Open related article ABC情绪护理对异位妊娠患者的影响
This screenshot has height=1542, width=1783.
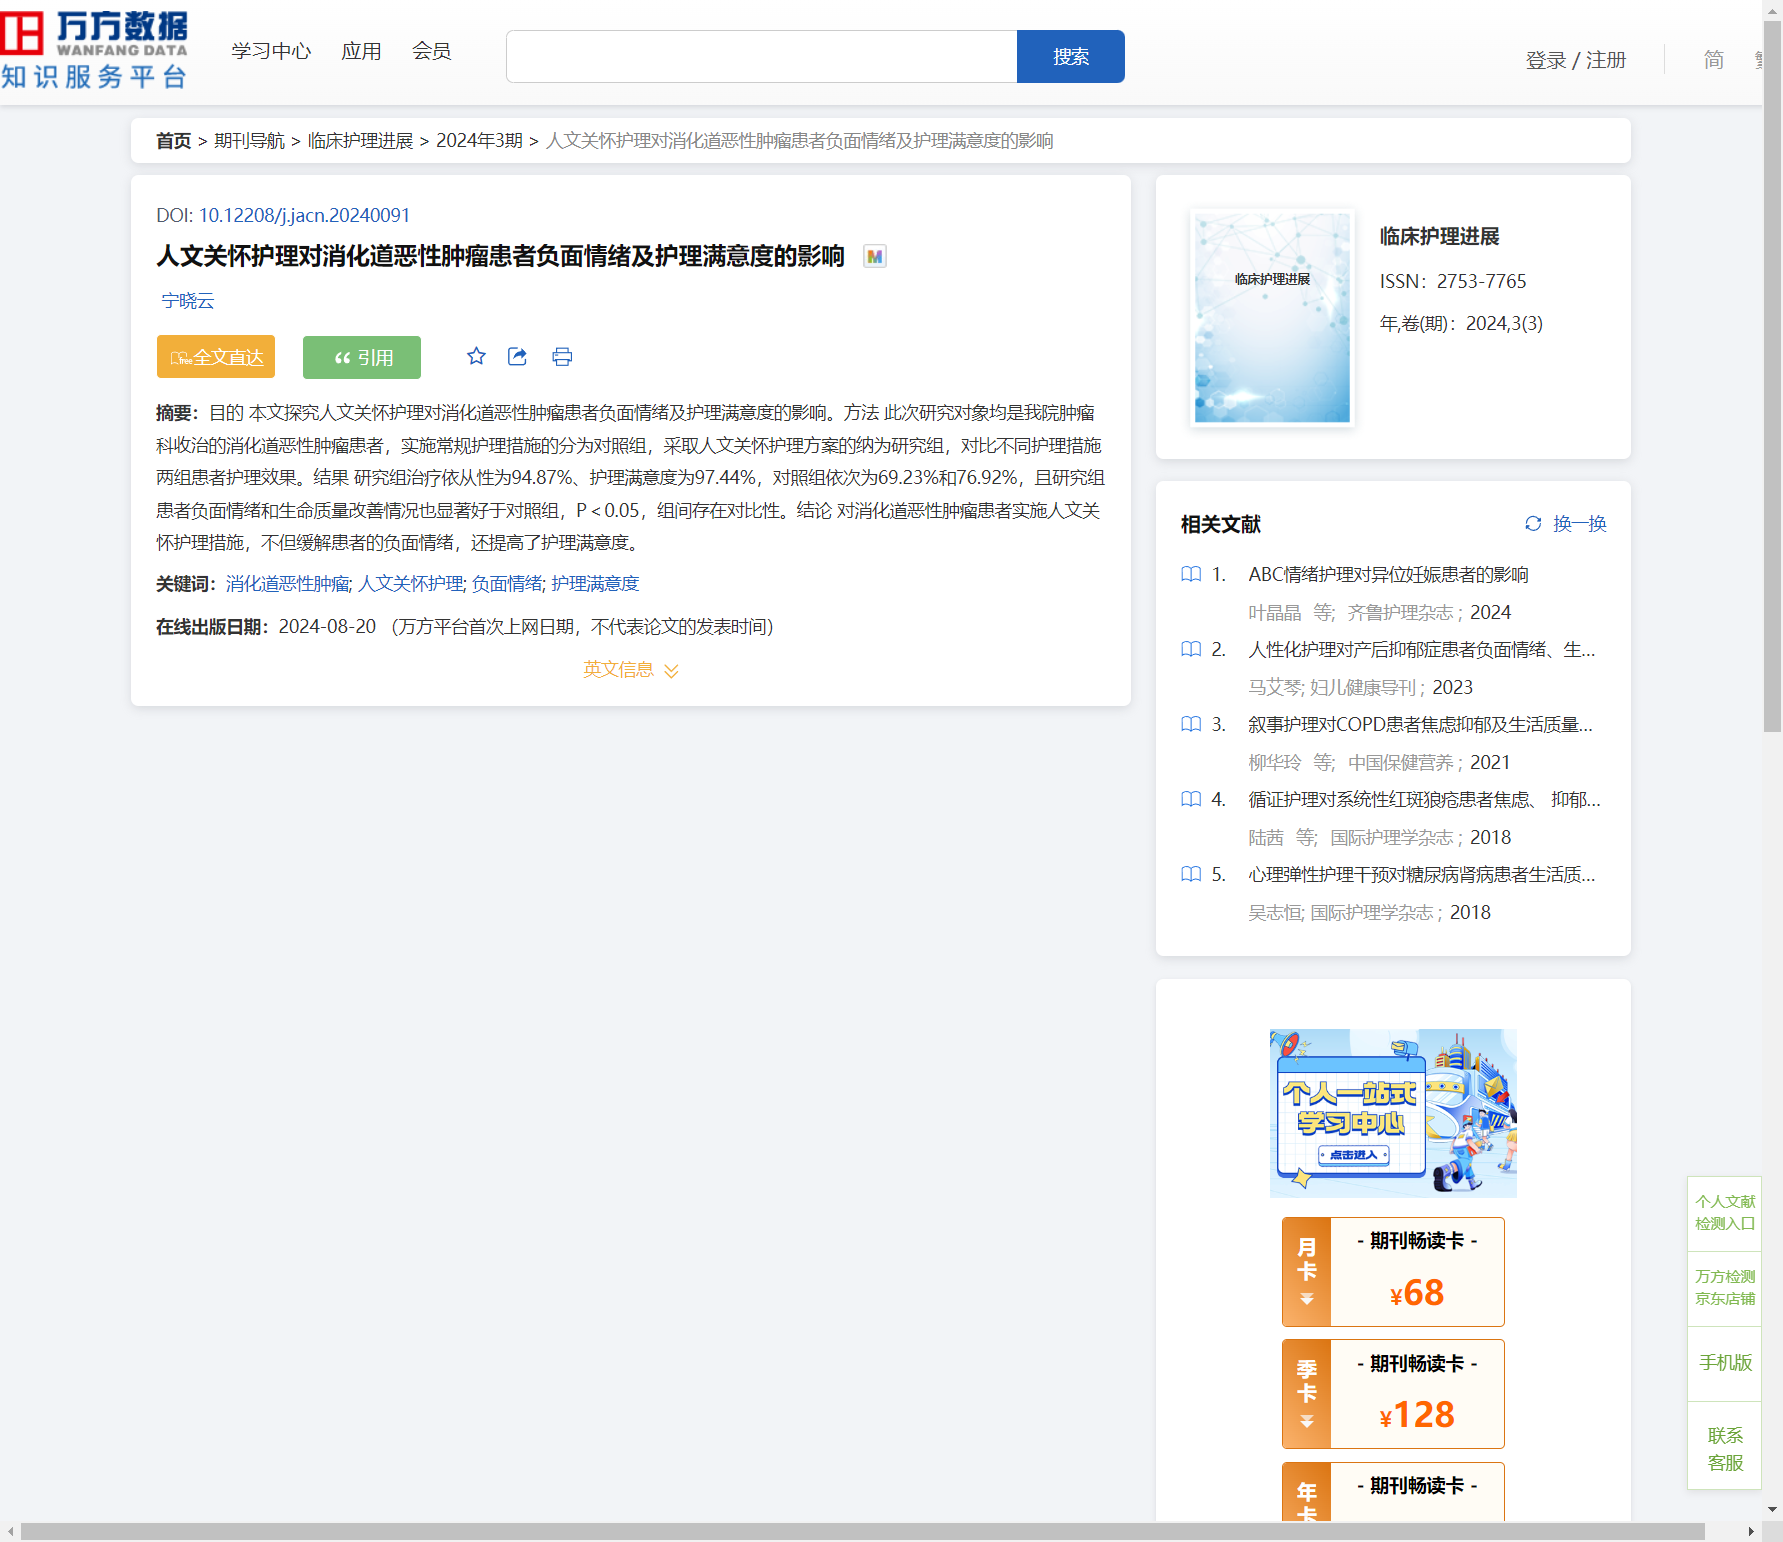[1388, 574]
